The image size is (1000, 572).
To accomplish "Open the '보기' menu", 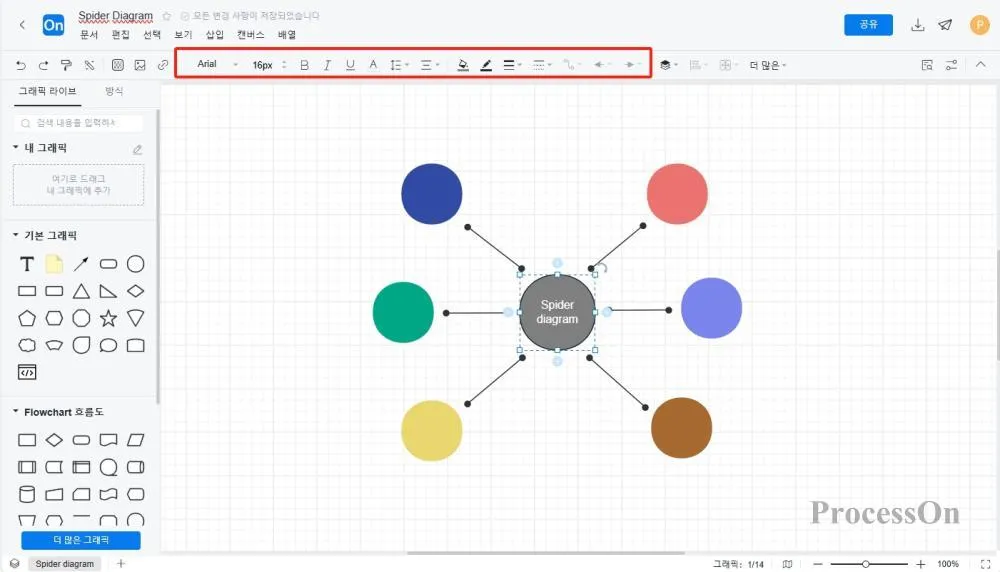I will point(183,34).
